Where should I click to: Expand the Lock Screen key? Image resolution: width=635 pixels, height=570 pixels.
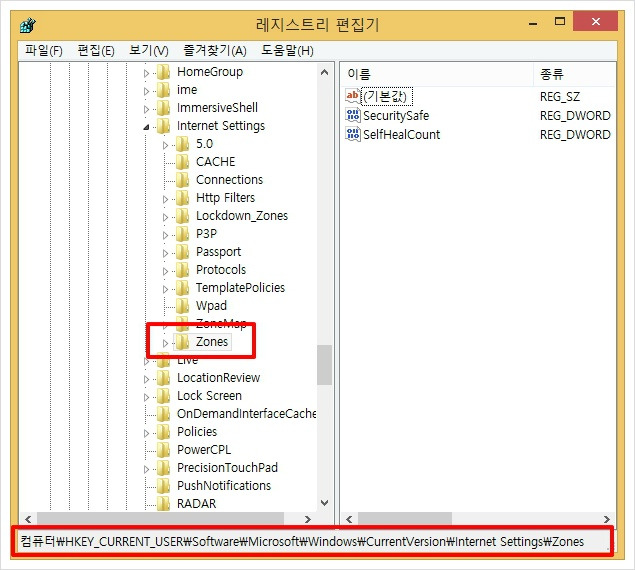tap(146, 397)
